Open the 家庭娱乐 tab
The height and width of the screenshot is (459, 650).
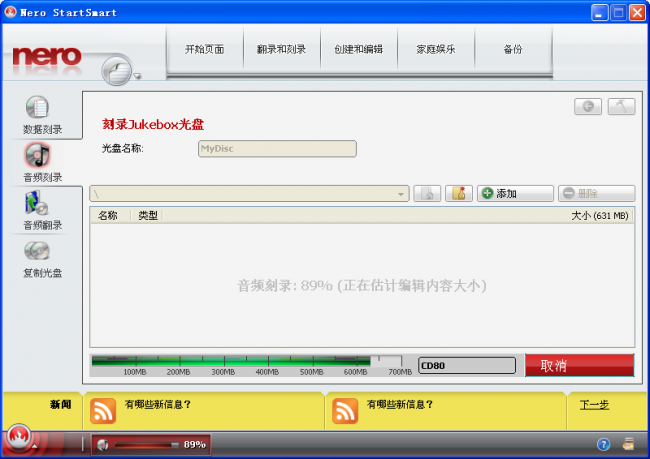click(x=436, y=49)
